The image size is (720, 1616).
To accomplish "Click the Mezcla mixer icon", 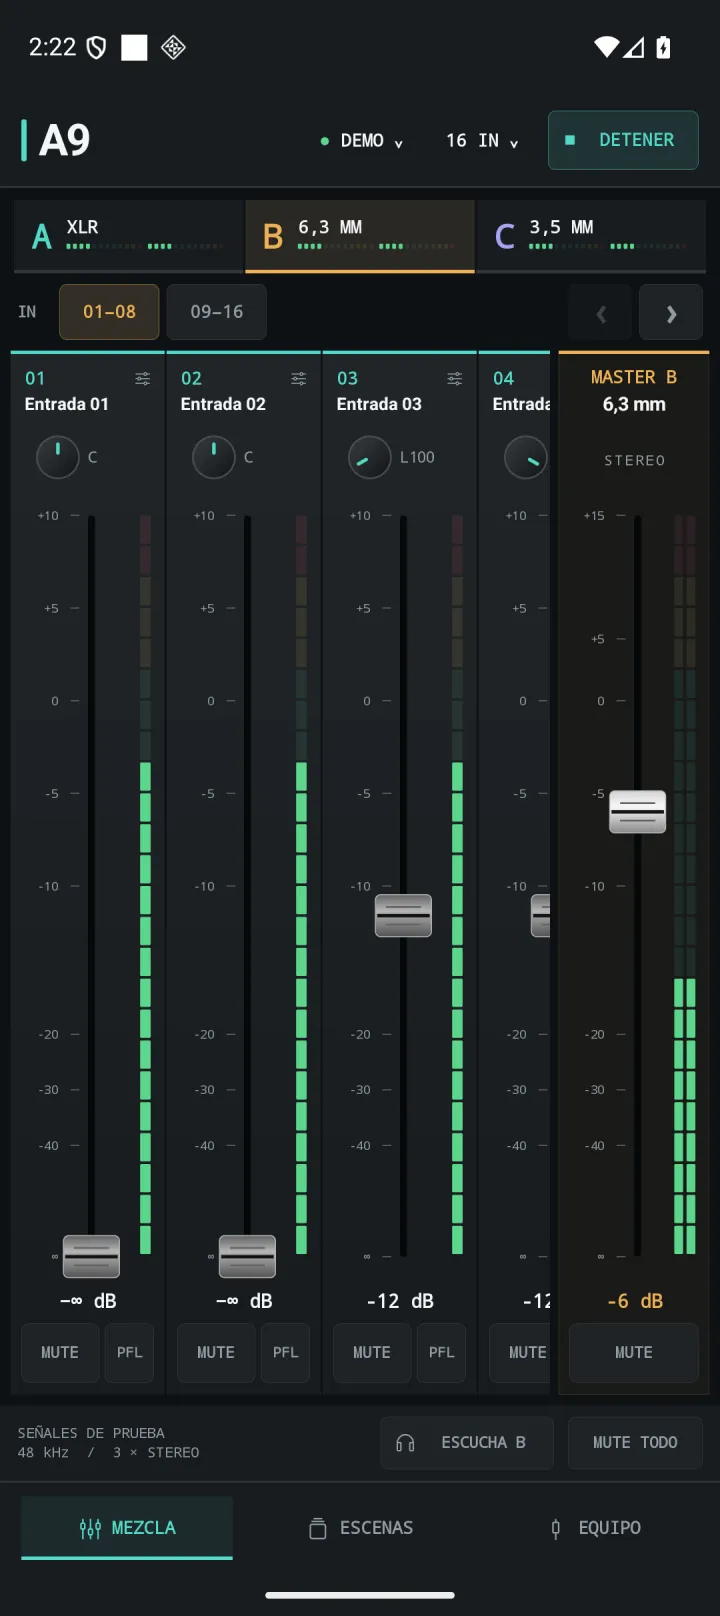I will click(x=90, y=1528).
